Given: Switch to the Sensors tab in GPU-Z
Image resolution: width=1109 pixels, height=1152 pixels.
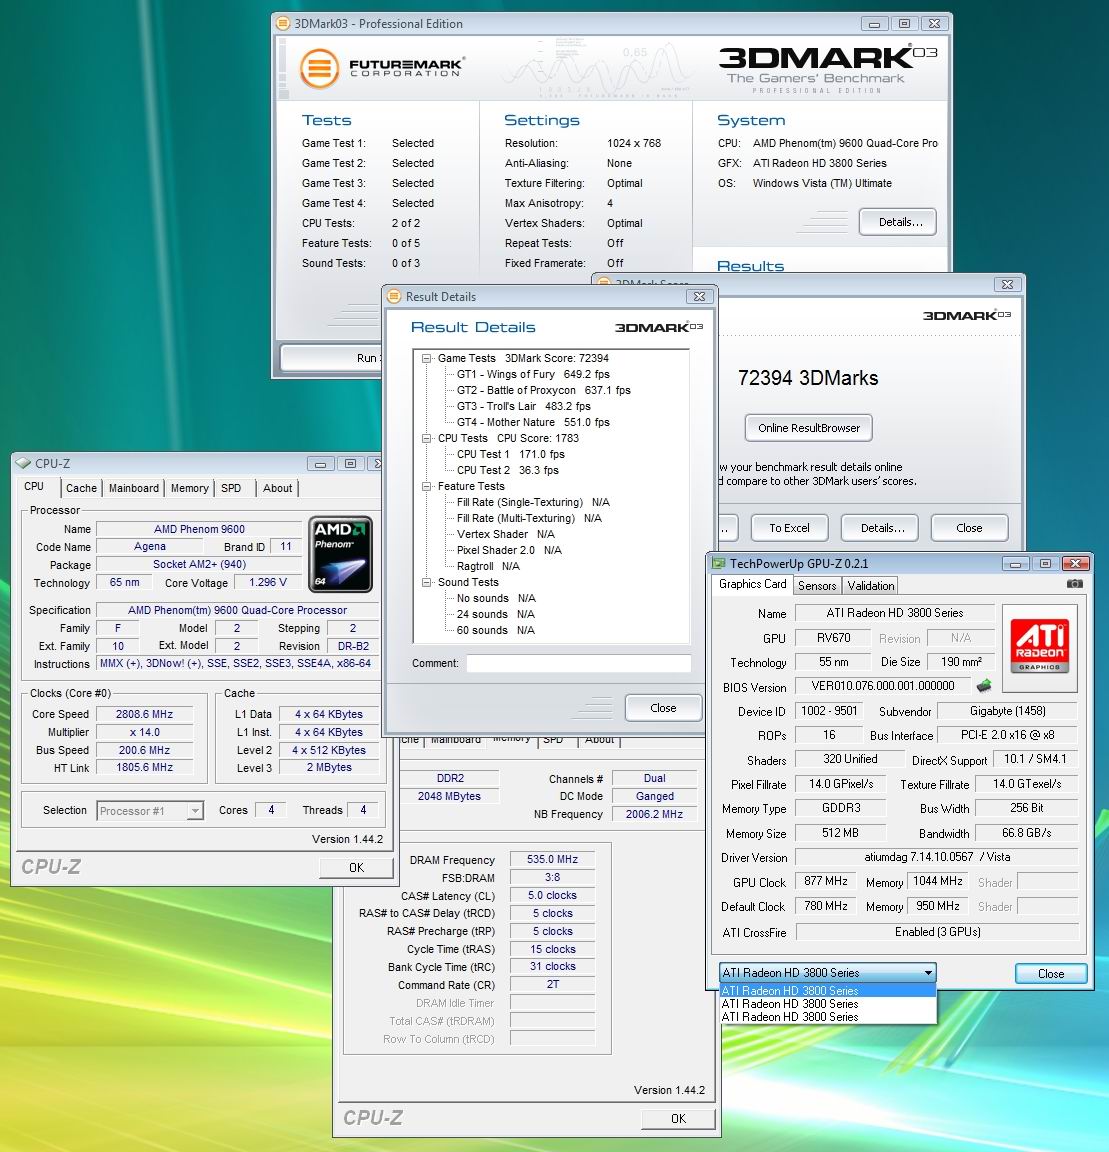Looking at the screenshot, I should [x=817, y=586].
